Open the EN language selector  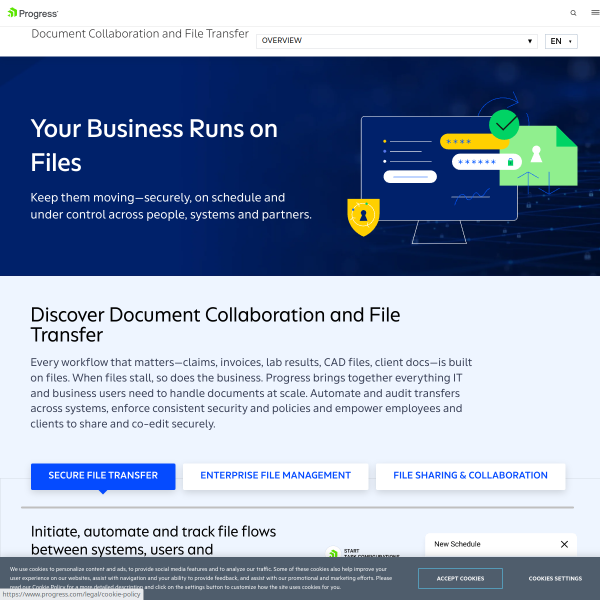click(561, 41)
